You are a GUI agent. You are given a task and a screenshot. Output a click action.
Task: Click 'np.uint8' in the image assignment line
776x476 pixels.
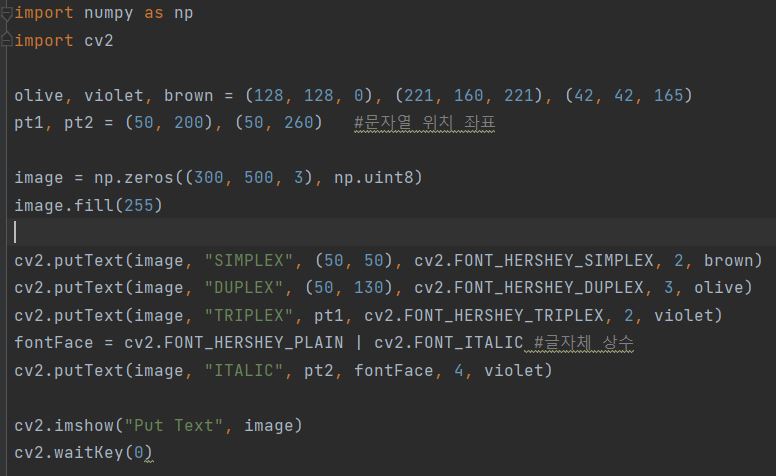click(x=374, y=177)
